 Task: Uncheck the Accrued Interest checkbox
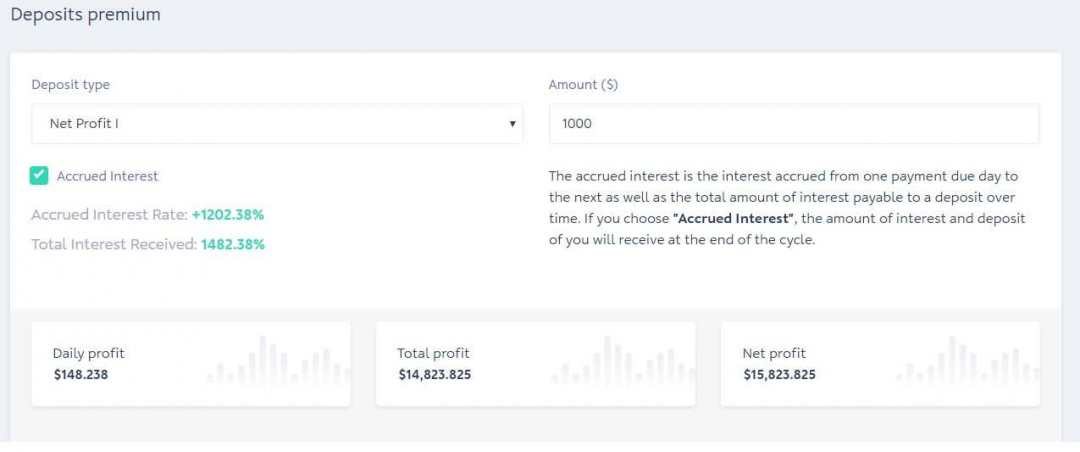tap(39, 176)
